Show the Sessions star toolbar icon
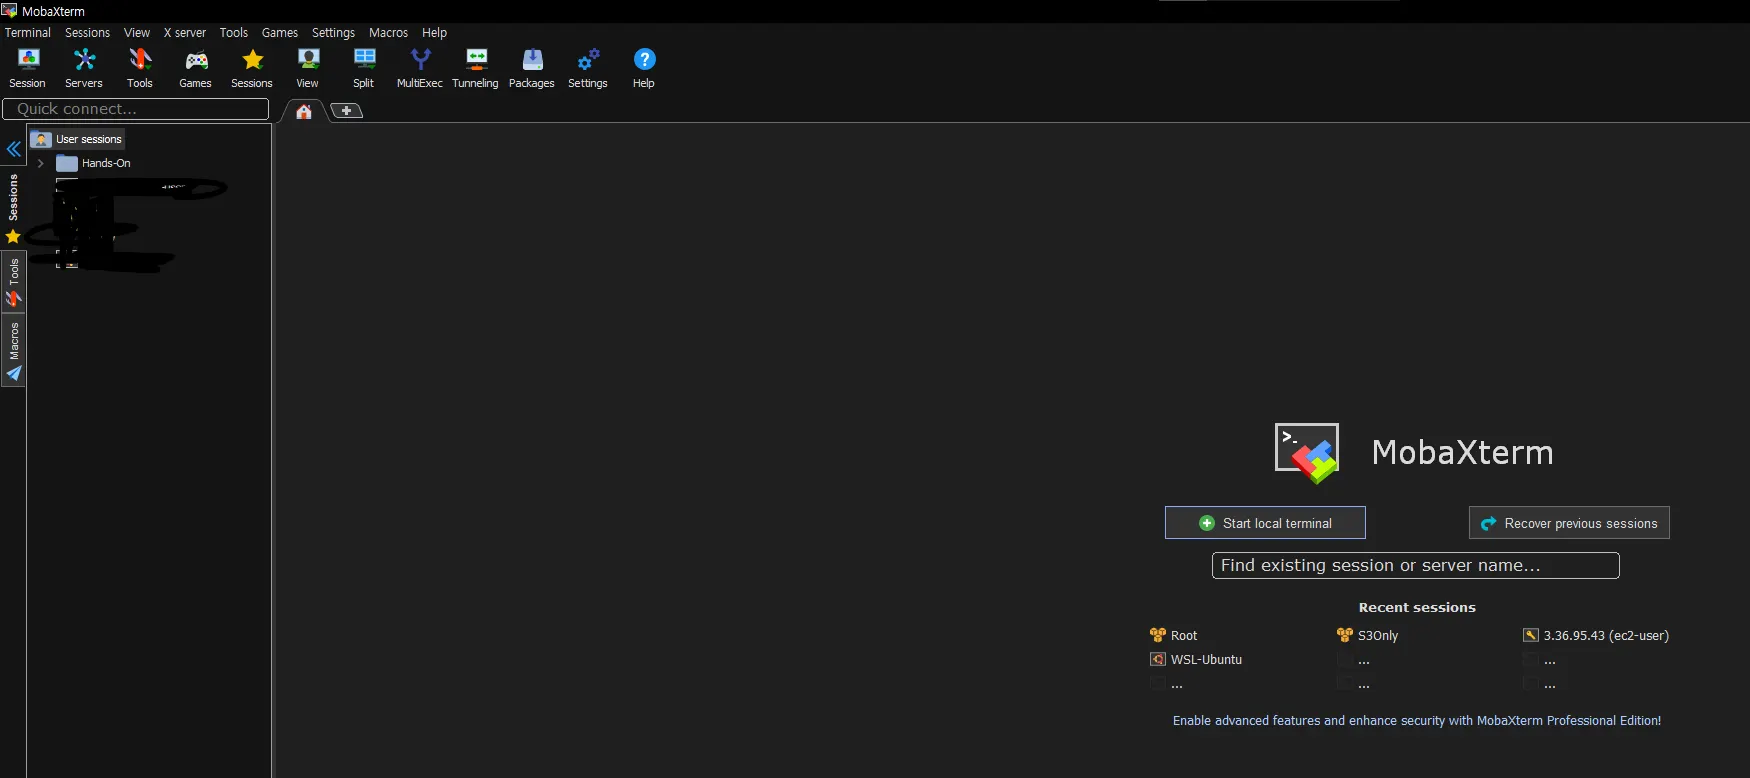This screenshot has width=1750, height=778. tap(252, 69)
